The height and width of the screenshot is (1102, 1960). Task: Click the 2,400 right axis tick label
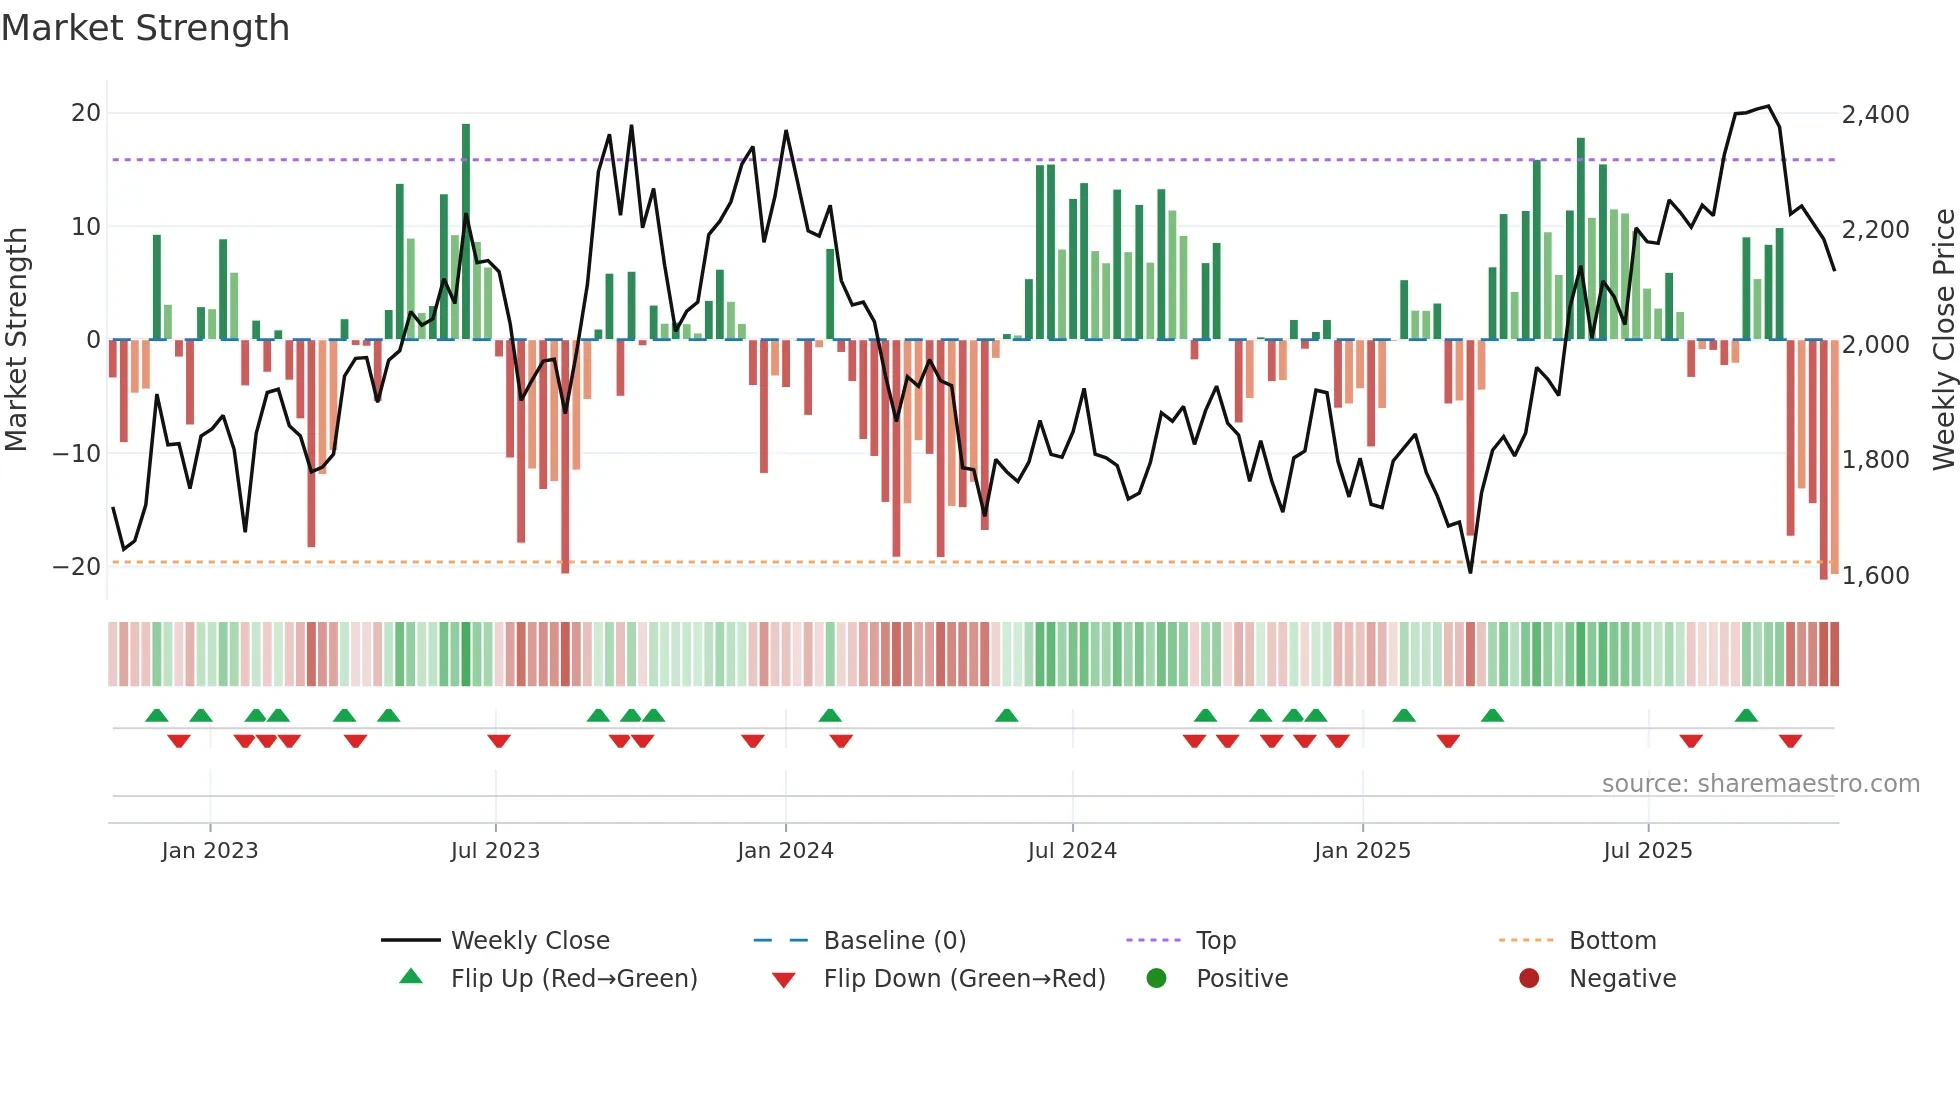click(x=1875, y=114)
